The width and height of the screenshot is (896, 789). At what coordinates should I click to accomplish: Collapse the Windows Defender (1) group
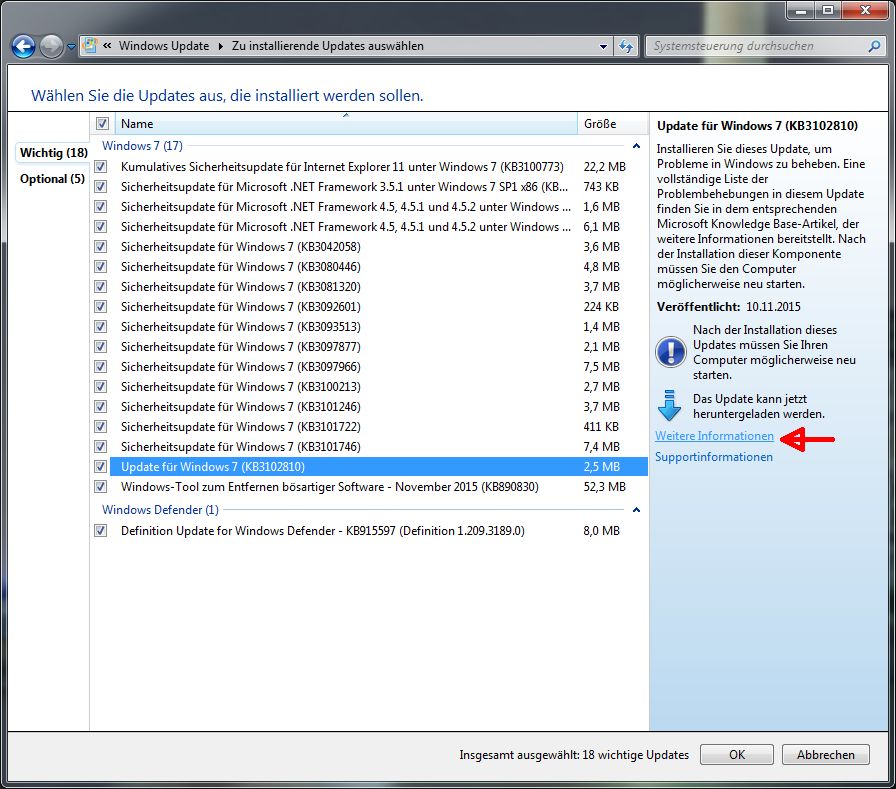coord(637,510)
